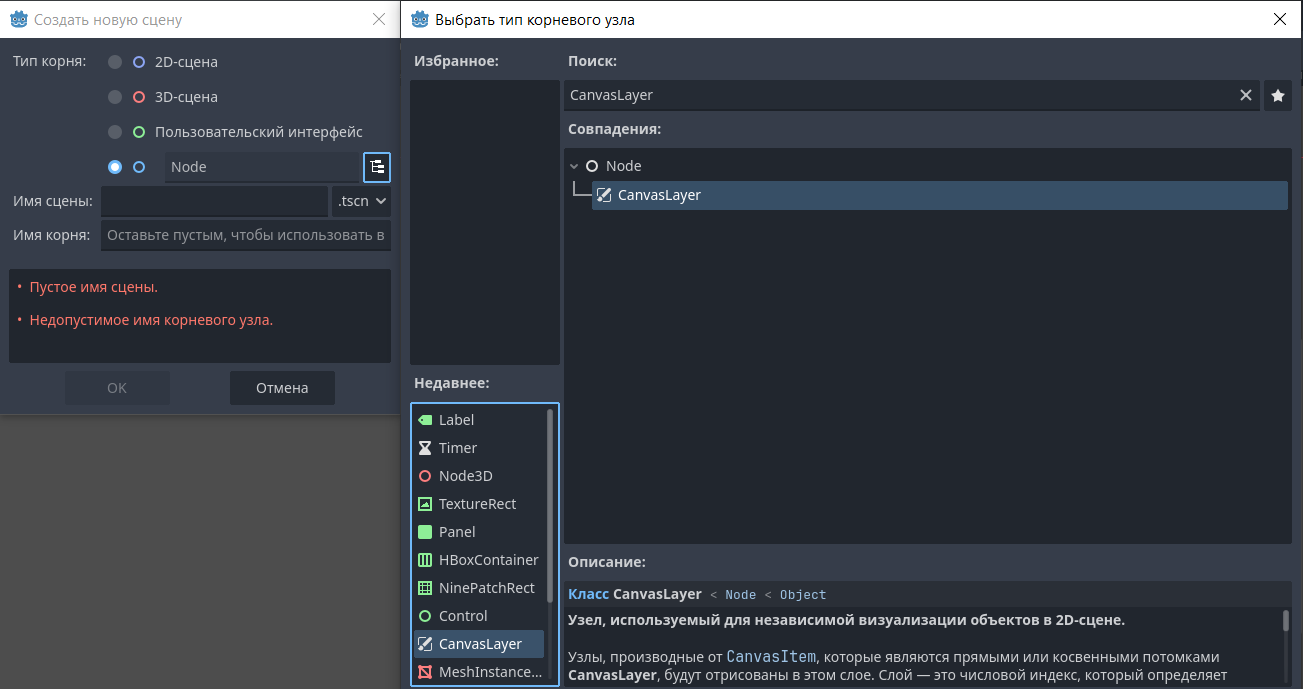Viewport: 1303px width, 689px height.
Task: Click the Имя корня input field
Action: 245,236
